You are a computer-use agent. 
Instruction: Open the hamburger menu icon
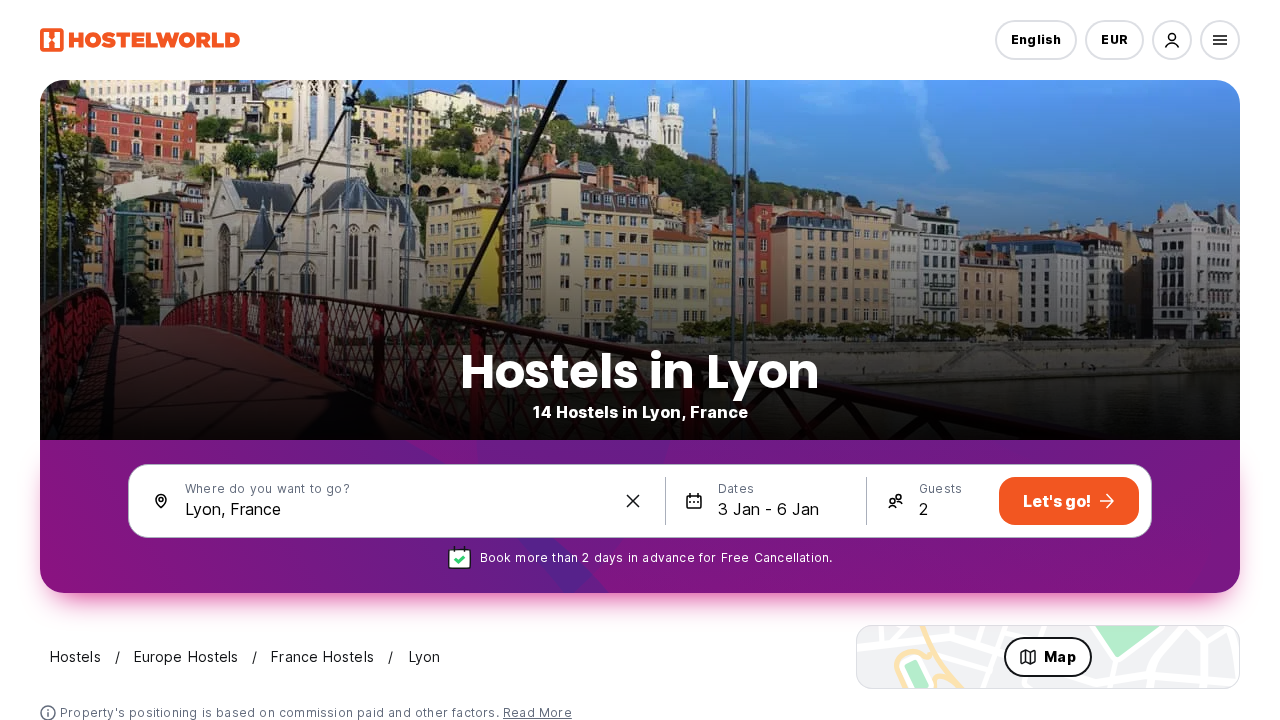[x=1220, y=40]
